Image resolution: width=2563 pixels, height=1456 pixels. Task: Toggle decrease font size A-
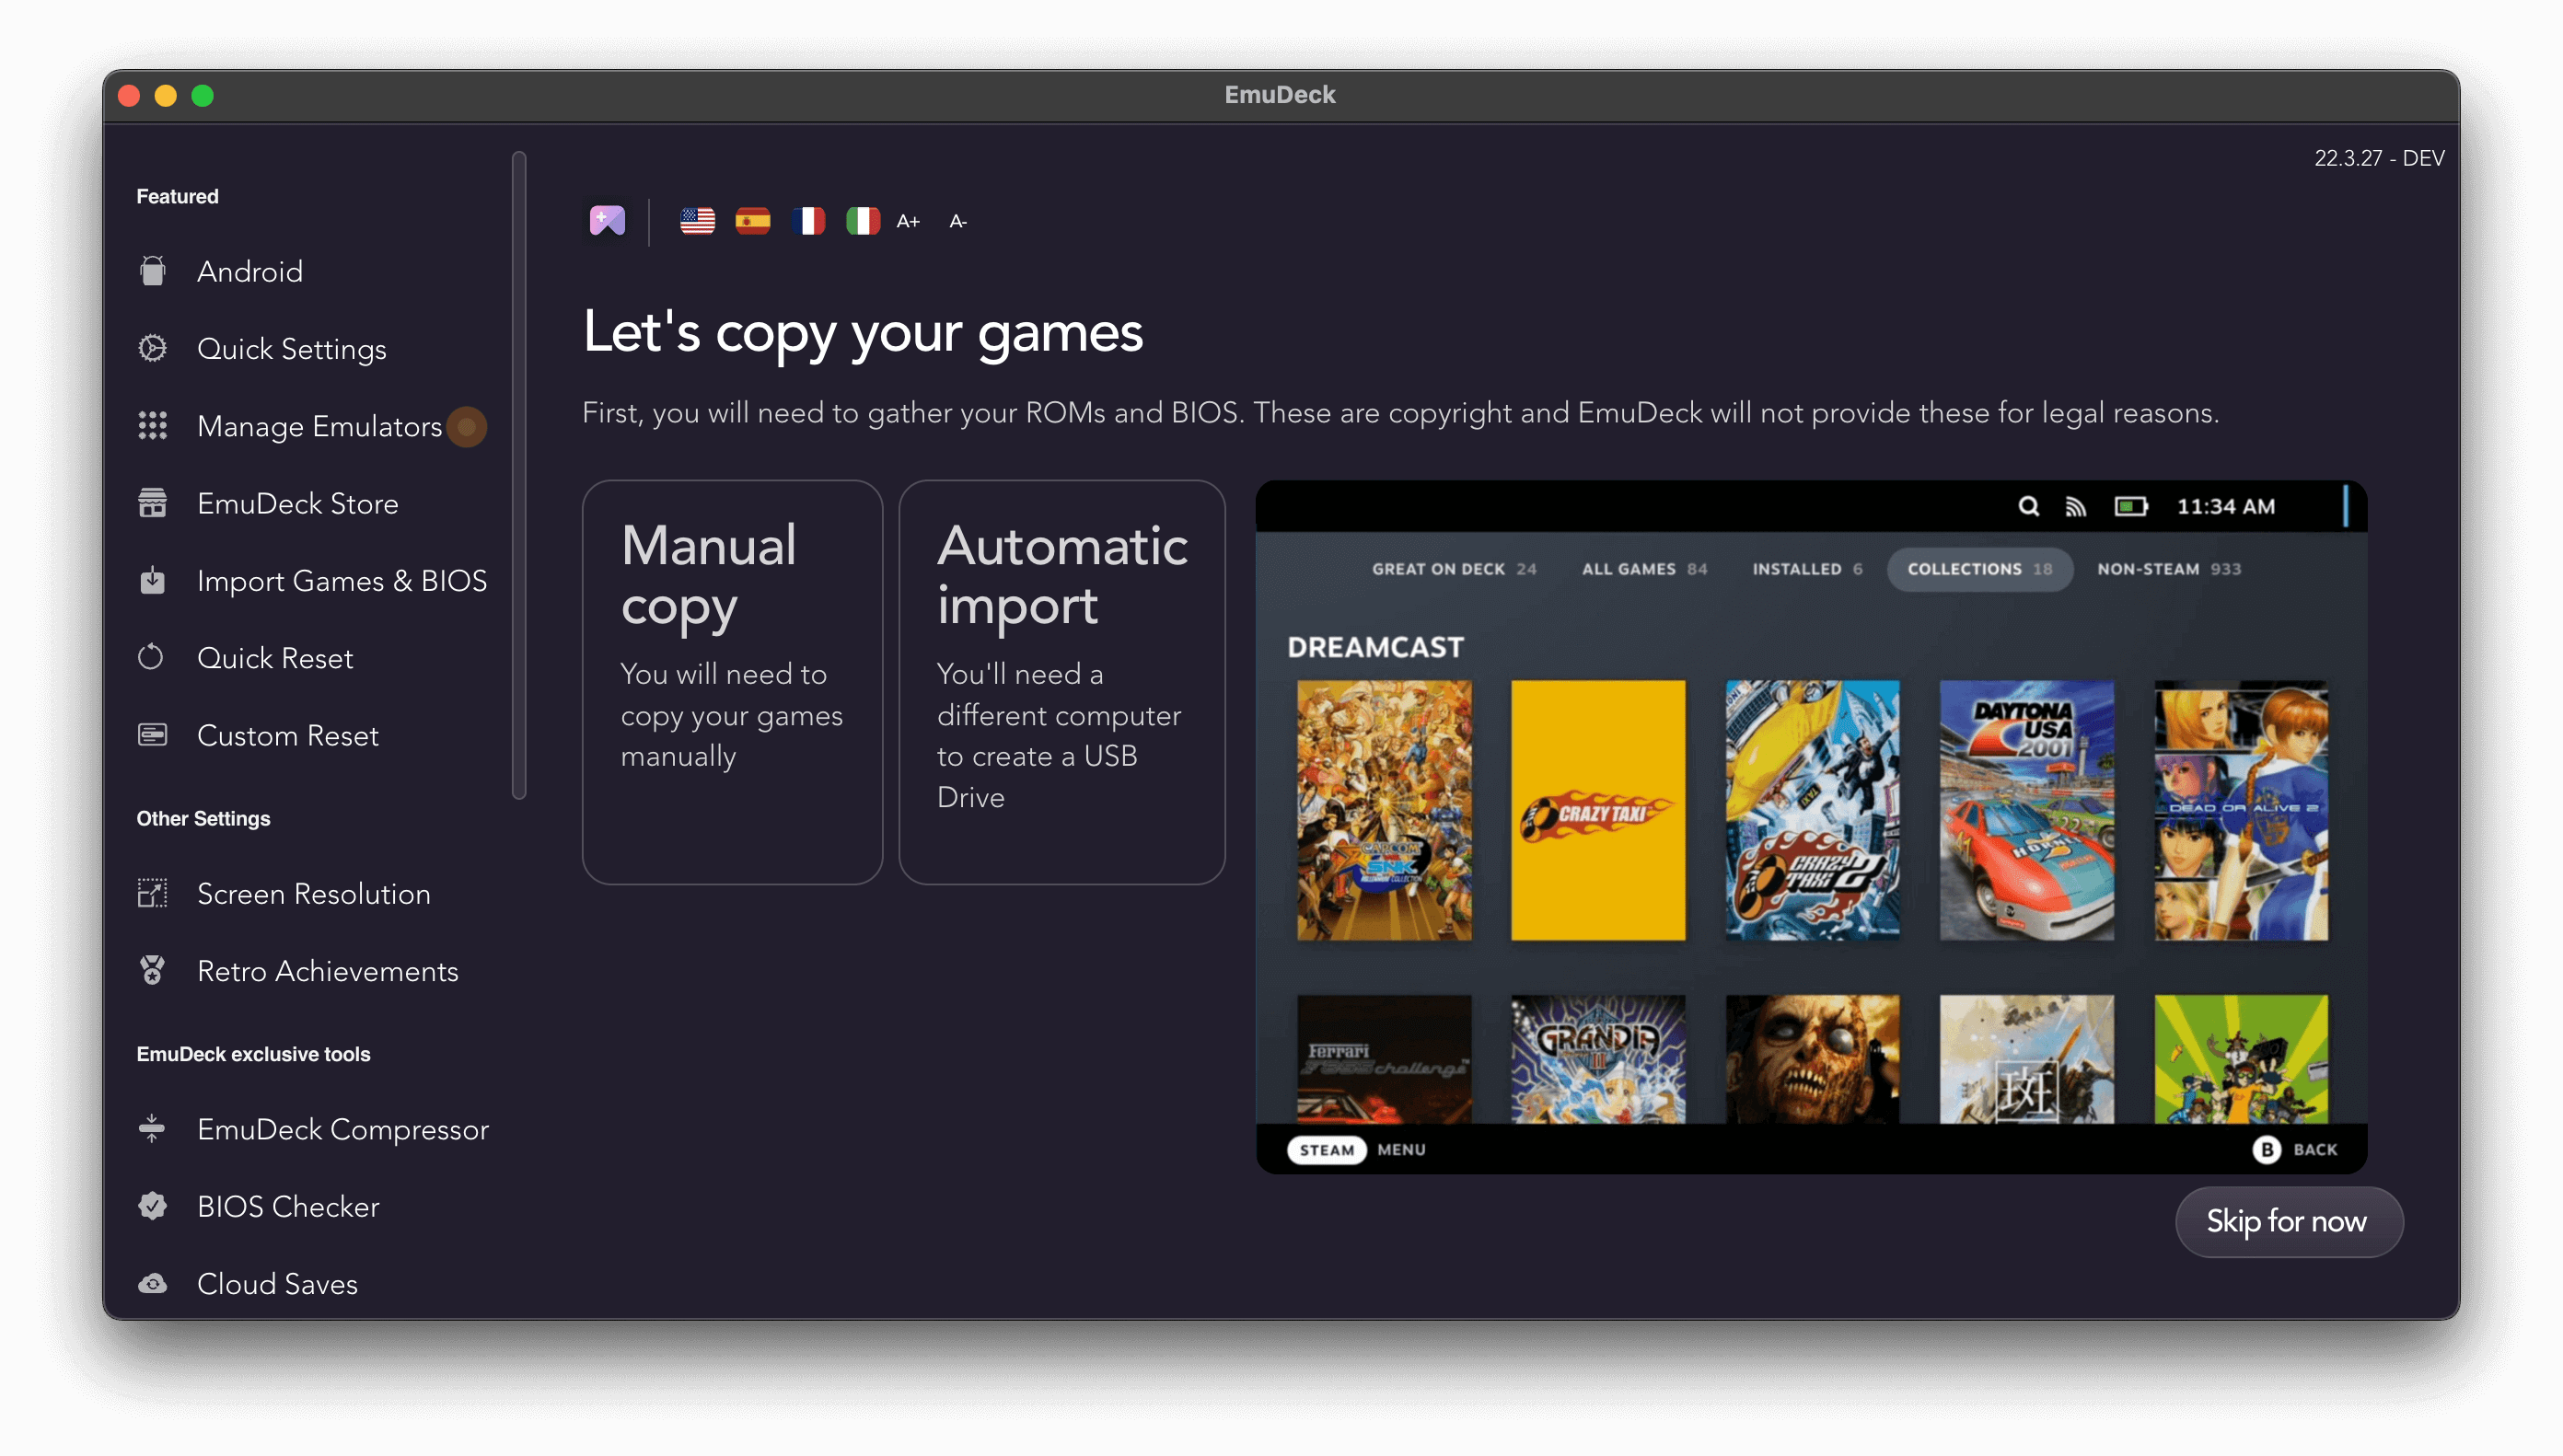point(957,220)
